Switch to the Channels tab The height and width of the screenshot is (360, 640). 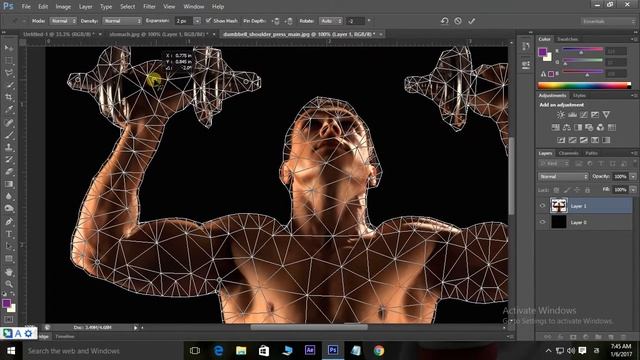569,153
